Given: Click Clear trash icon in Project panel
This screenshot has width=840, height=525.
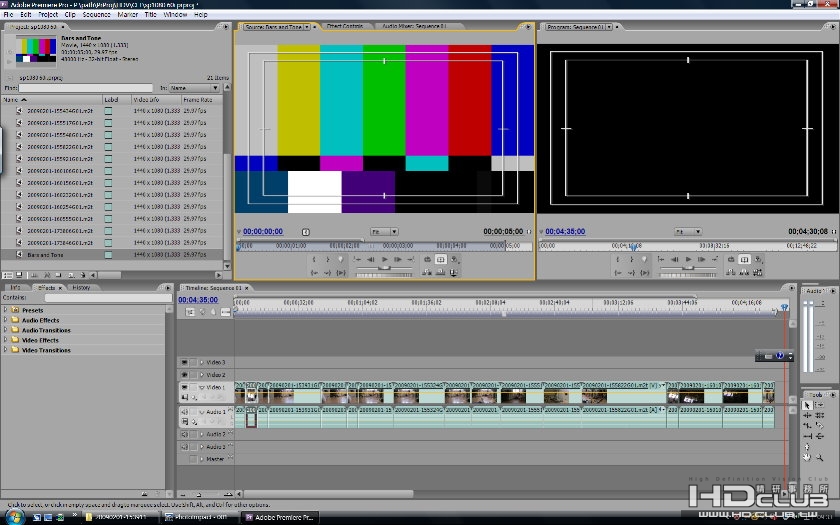Looking at the screenshot, I should pos(83,275).
